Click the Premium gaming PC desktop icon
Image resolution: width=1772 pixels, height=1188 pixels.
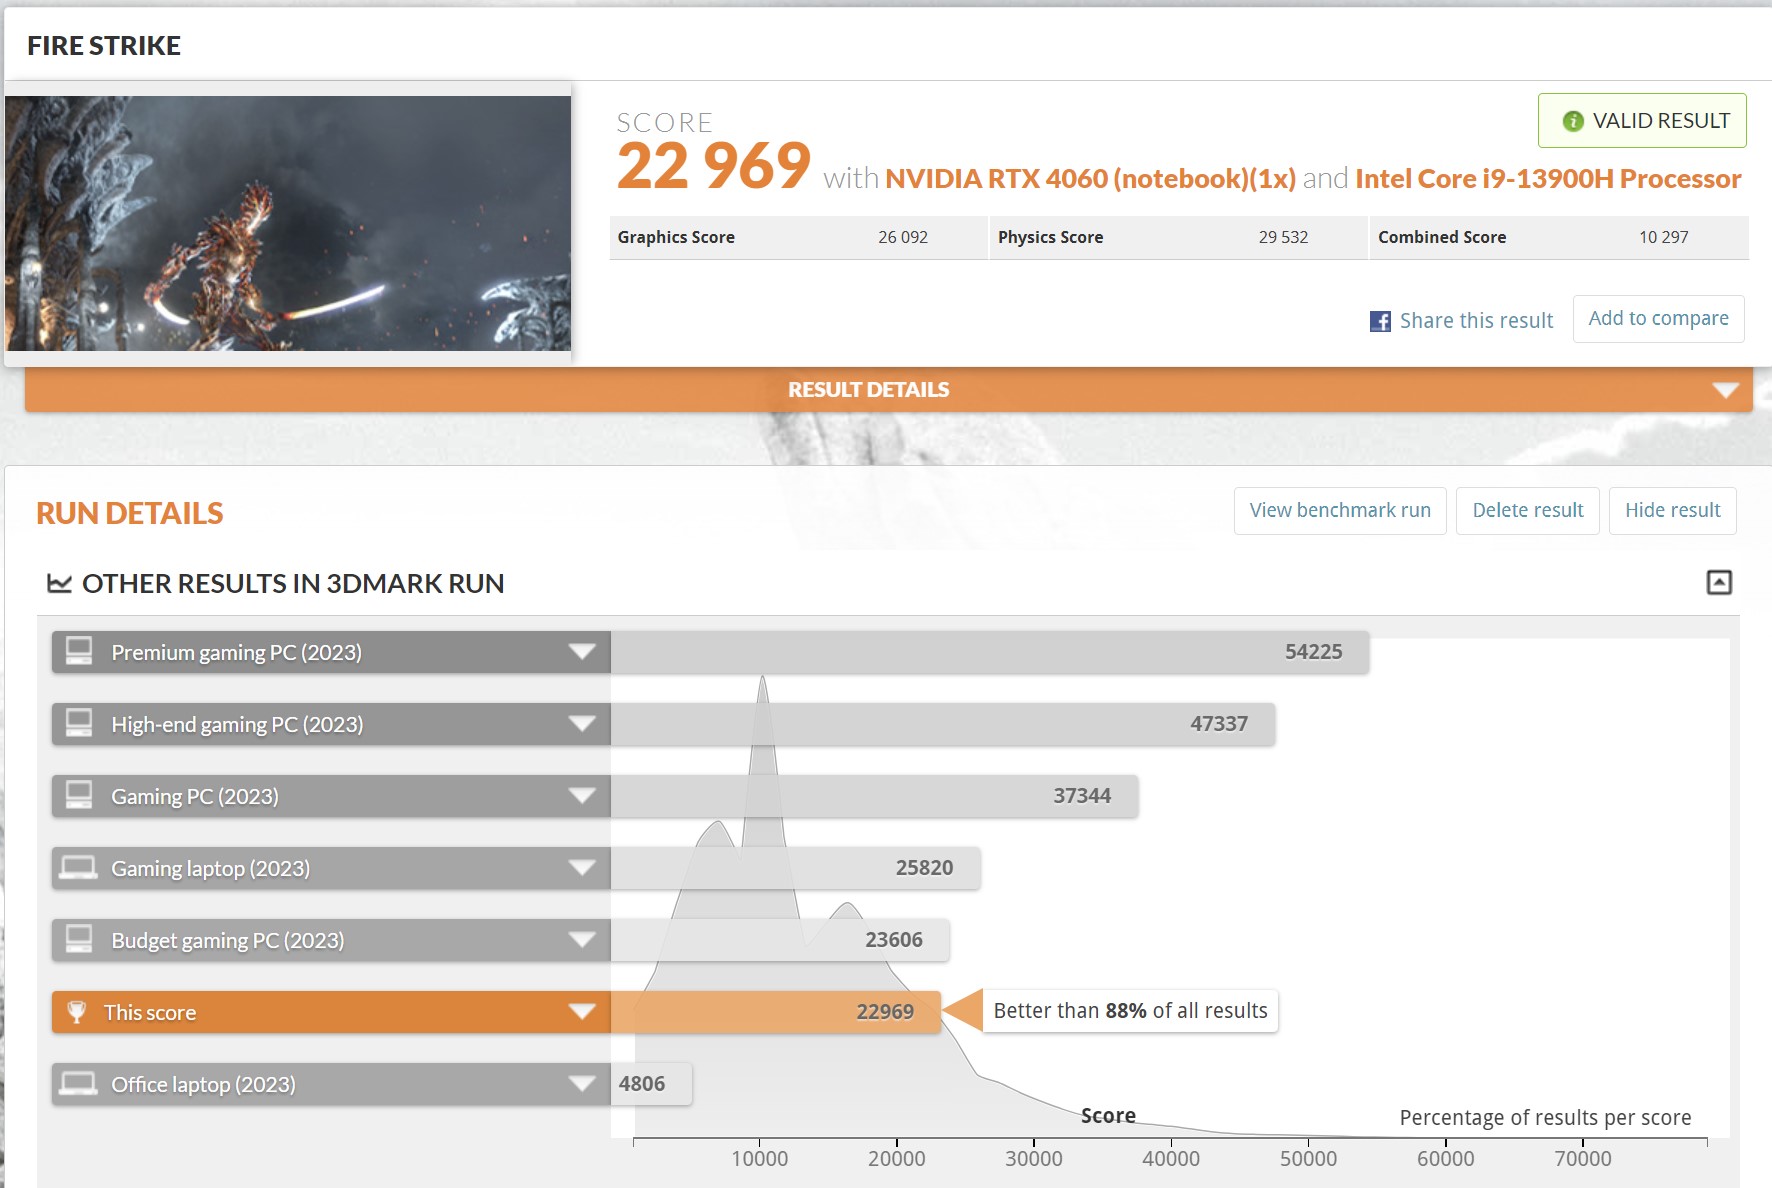(79, 652)
